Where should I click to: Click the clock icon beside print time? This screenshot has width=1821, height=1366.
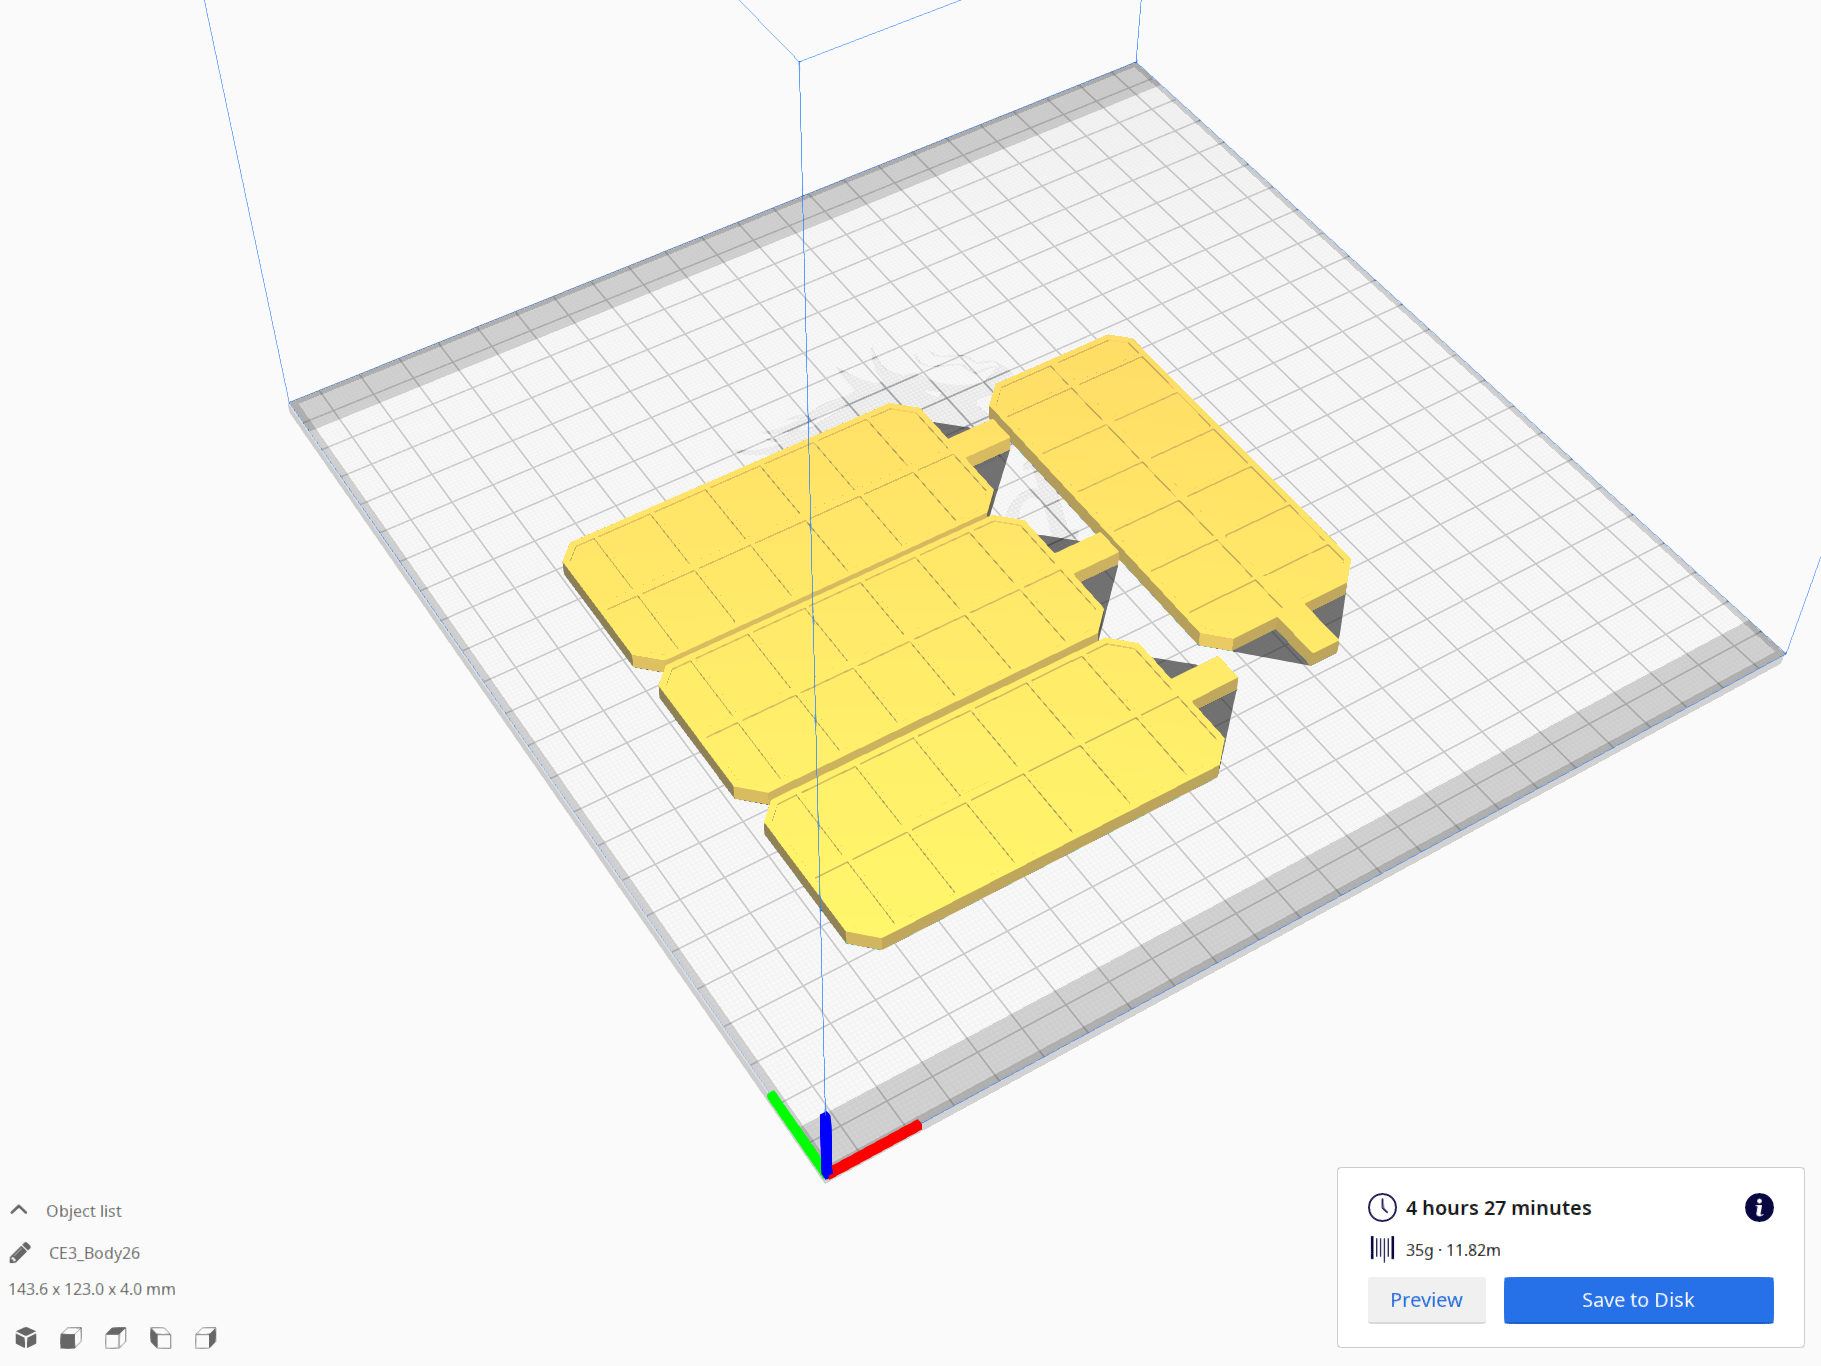(1382, 1207)
